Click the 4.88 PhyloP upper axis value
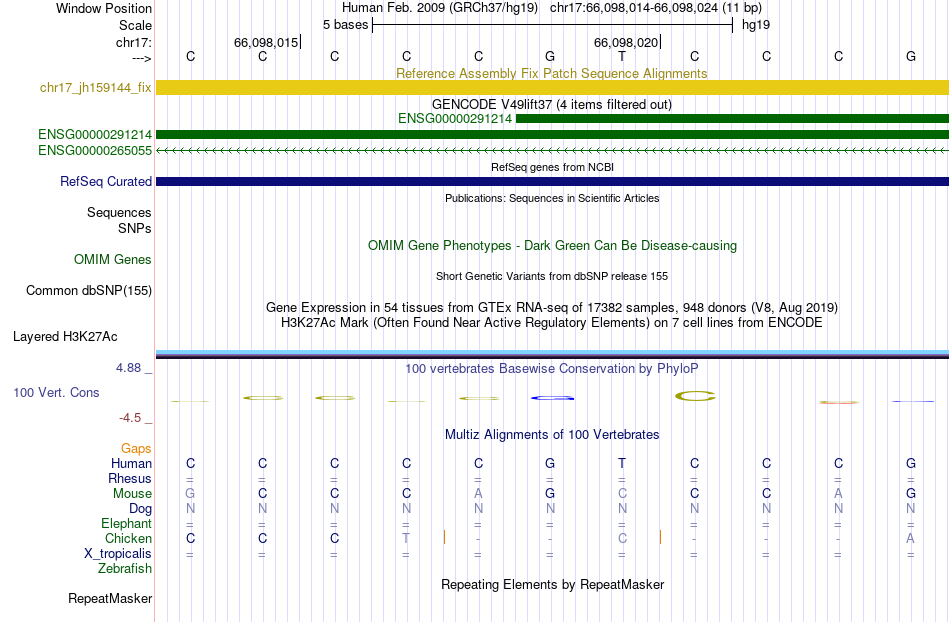950x622 pixels. click(128, 368)
